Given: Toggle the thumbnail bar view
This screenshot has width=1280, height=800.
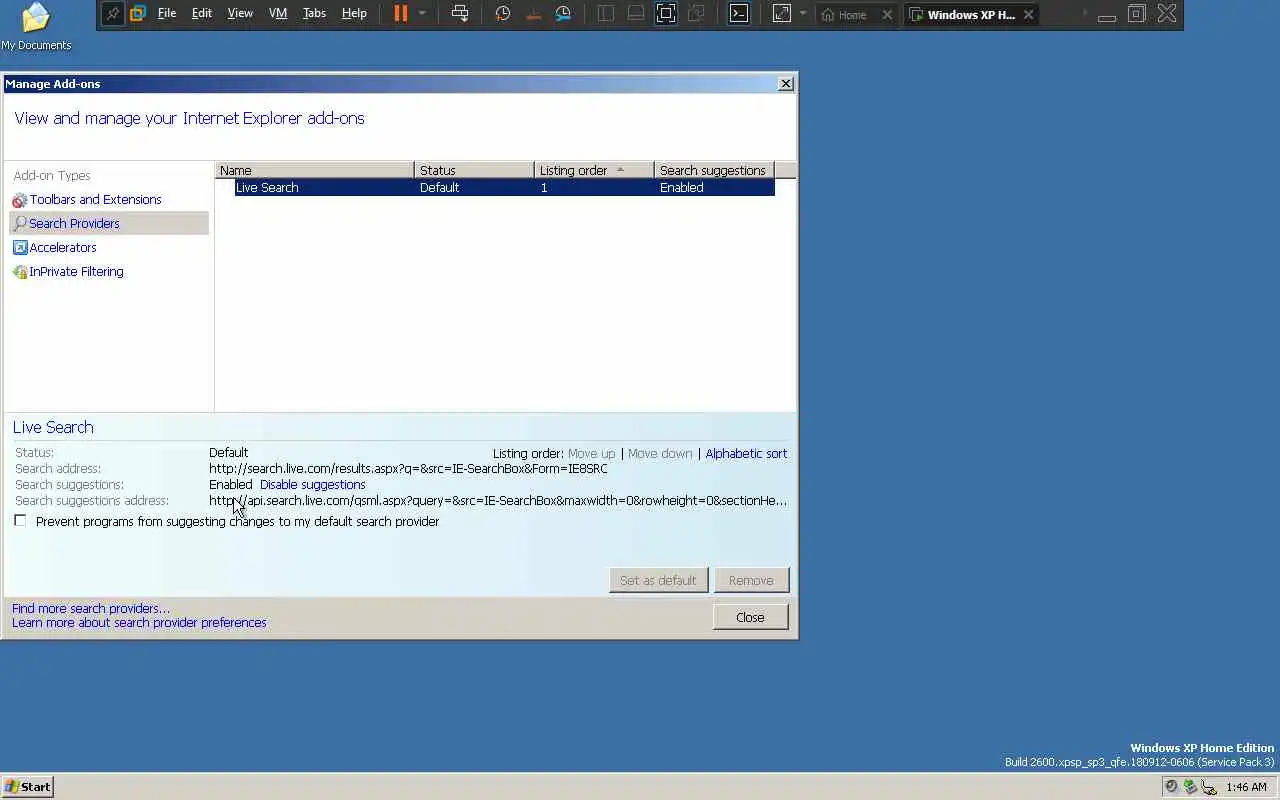Looking at the screenshot, I should [636, 14].
